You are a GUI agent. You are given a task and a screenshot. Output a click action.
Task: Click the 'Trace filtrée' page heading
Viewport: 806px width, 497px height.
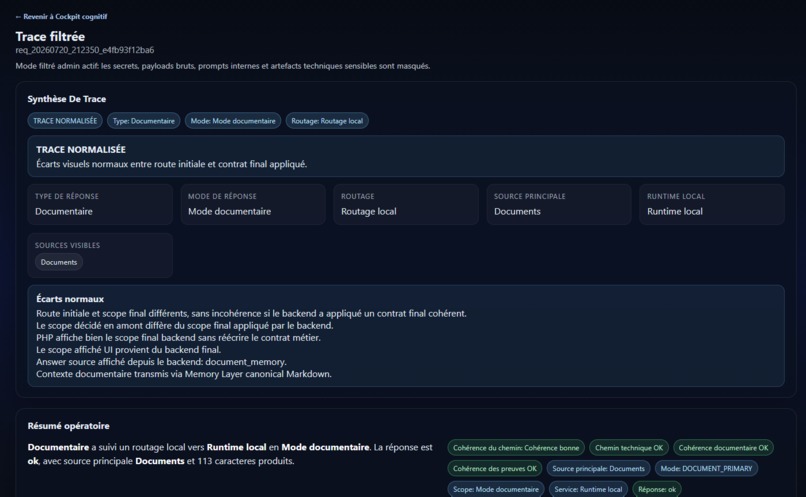click(50, 36)
